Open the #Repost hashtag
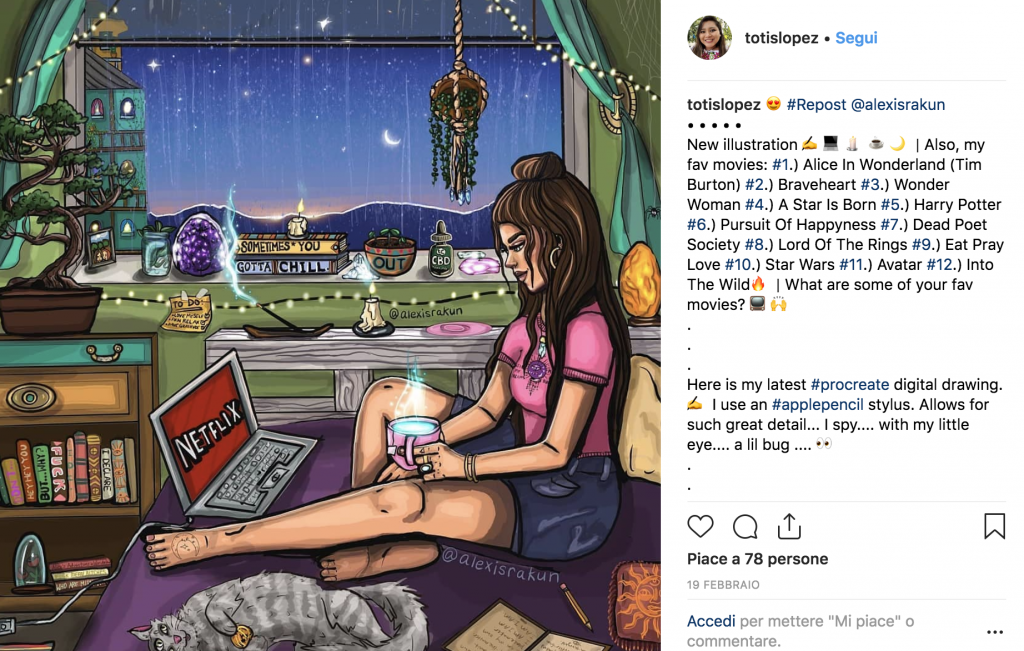1024x651 pixels. tap(816, 104)
